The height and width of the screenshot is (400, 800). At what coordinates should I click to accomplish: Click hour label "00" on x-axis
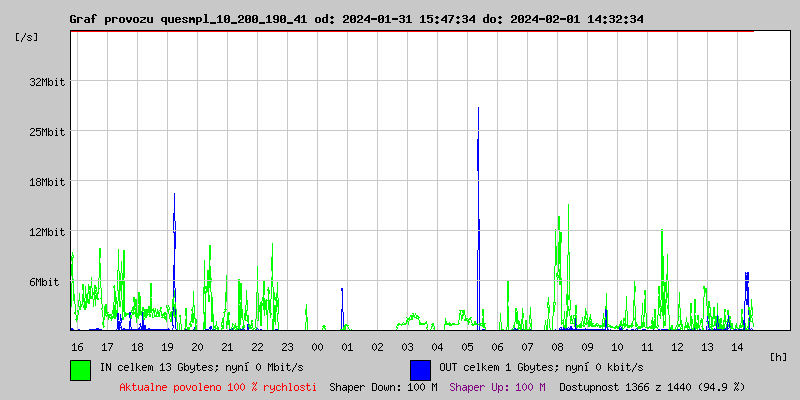point(317,347)
